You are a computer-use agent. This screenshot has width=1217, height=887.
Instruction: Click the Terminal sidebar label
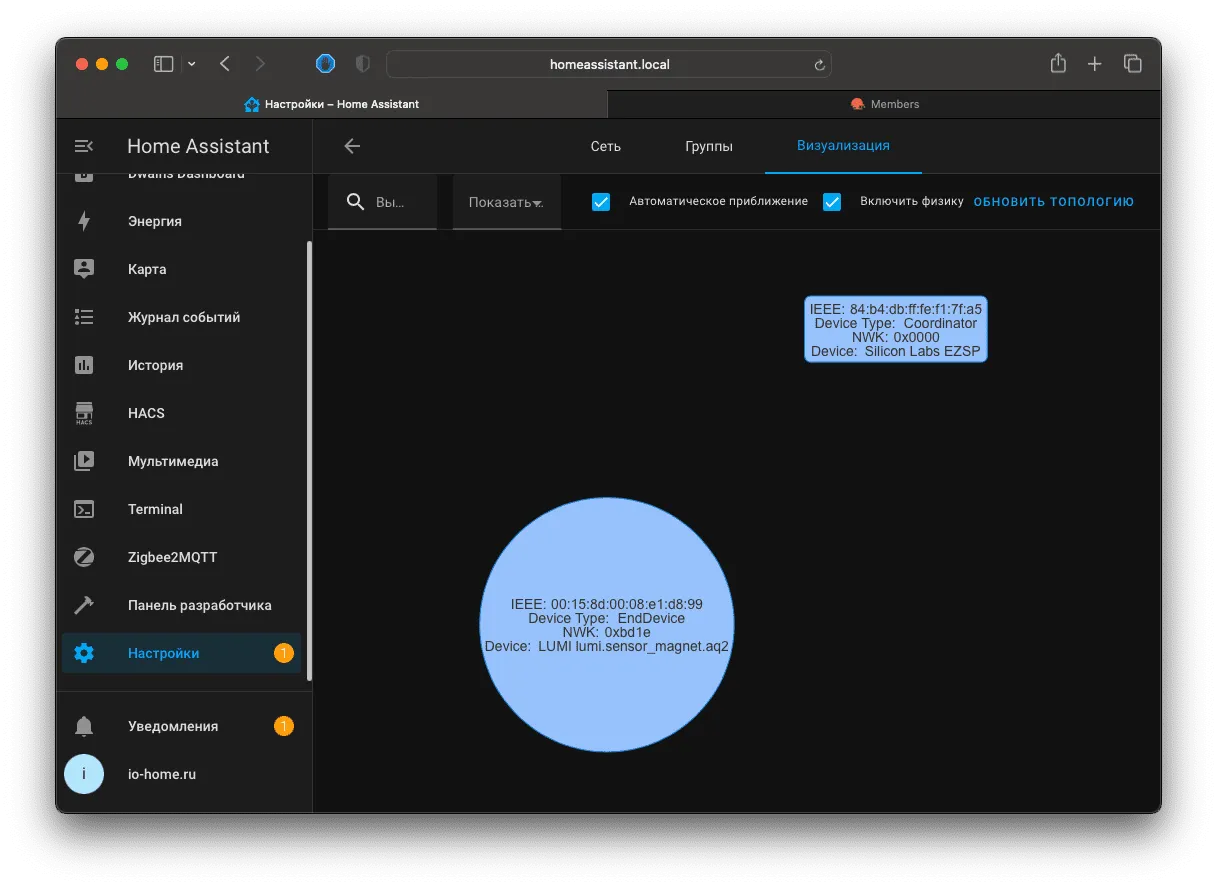point(155,509)
